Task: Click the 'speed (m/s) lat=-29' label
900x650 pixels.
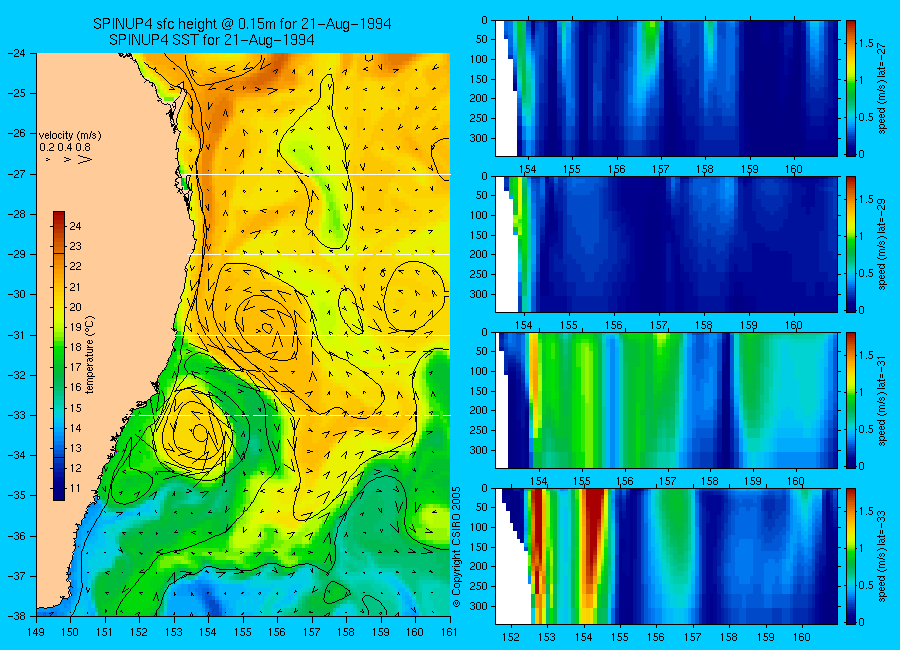Action: pos(883,244)
